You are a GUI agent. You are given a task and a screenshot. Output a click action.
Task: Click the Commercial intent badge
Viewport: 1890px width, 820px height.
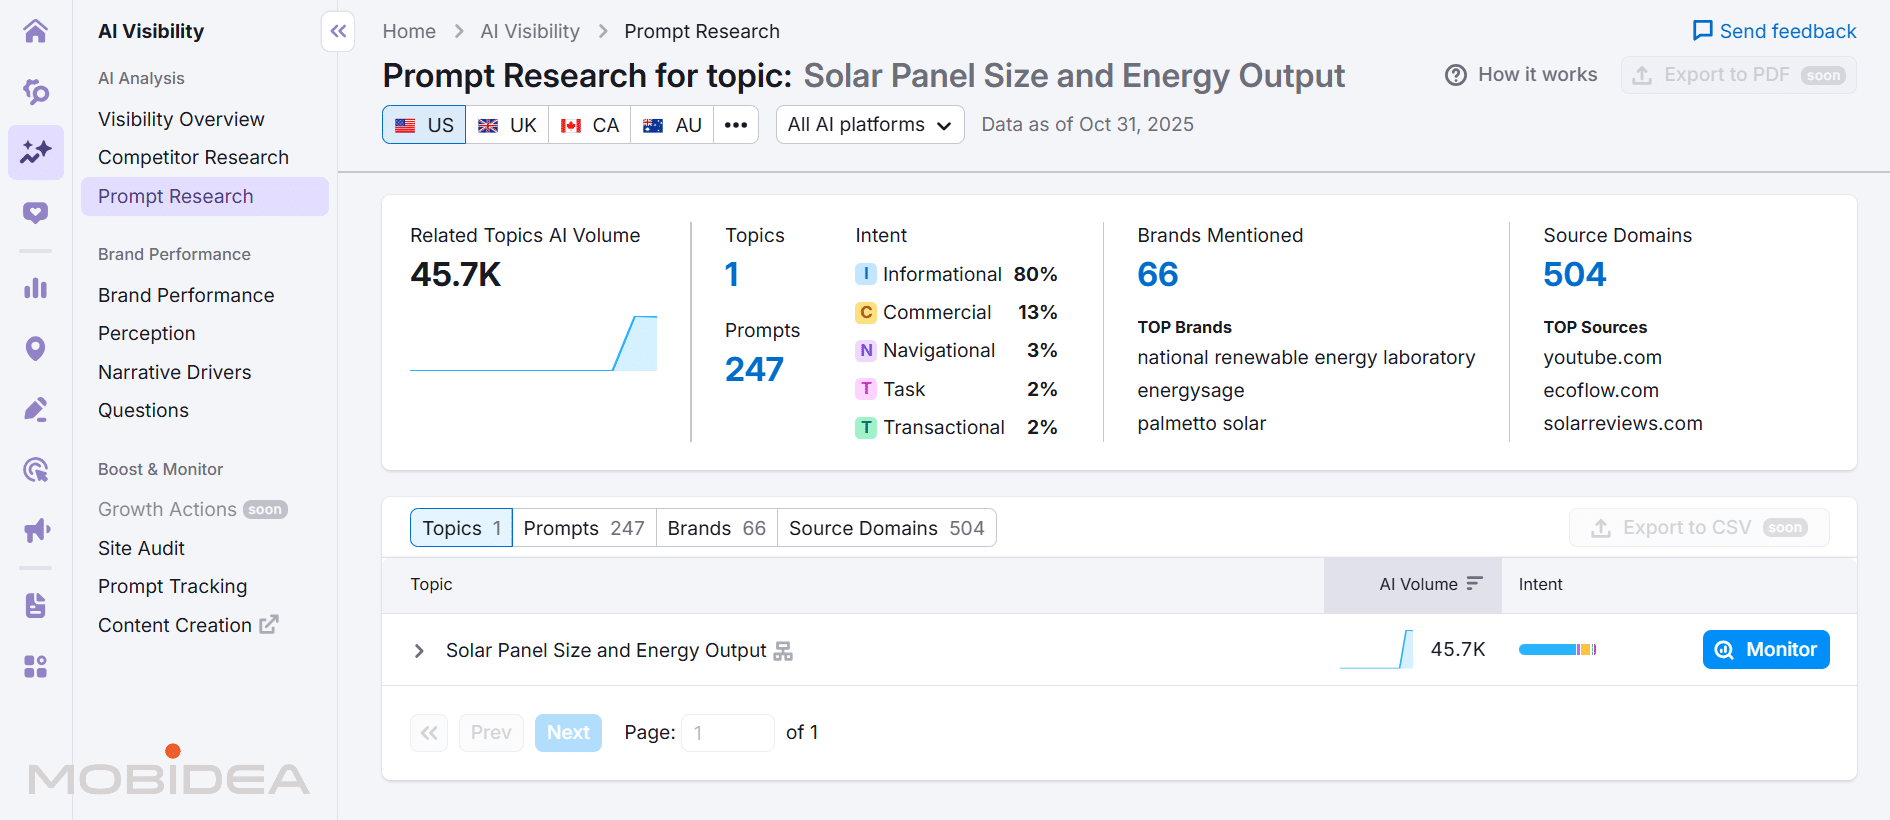866,312
